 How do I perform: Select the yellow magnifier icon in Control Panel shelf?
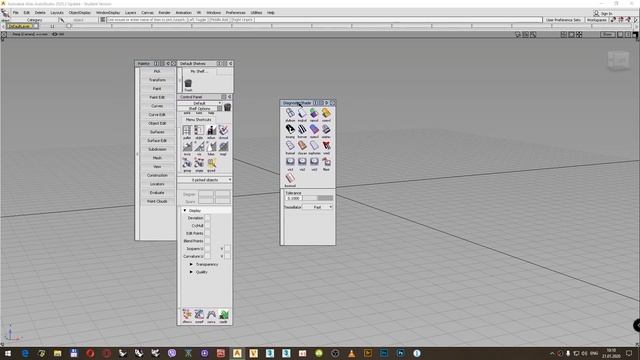coord(211,164)
